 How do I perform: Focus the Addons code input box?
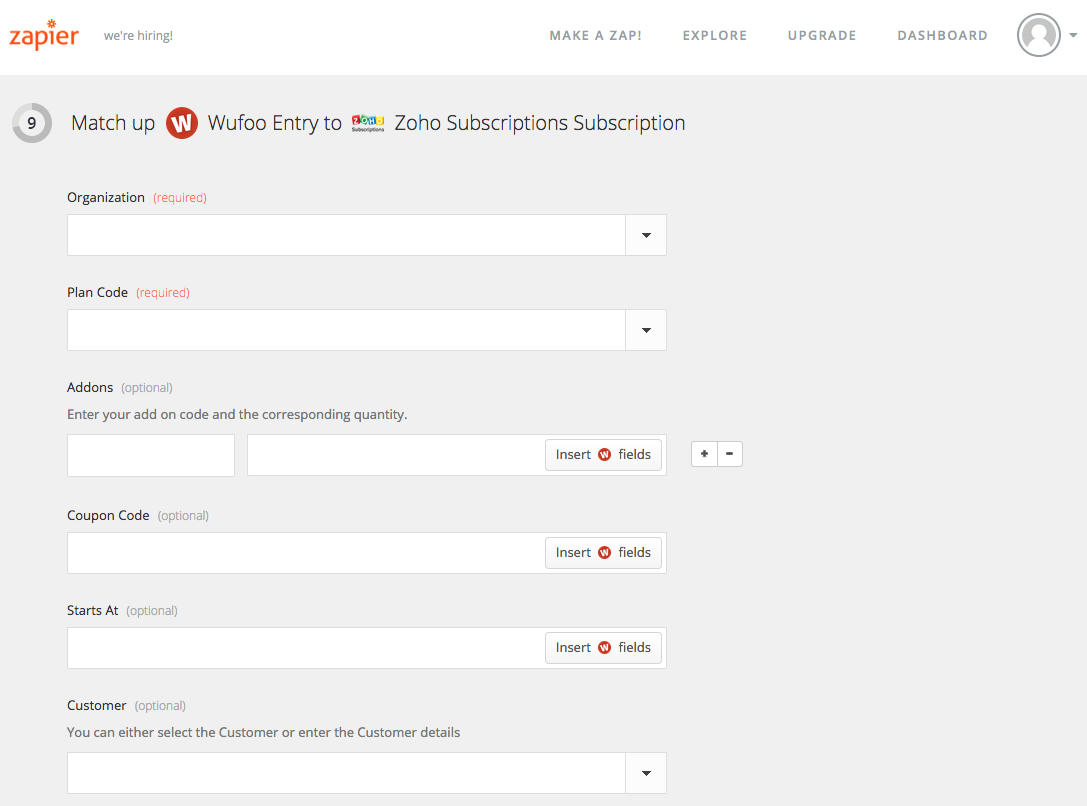point(151,455)
